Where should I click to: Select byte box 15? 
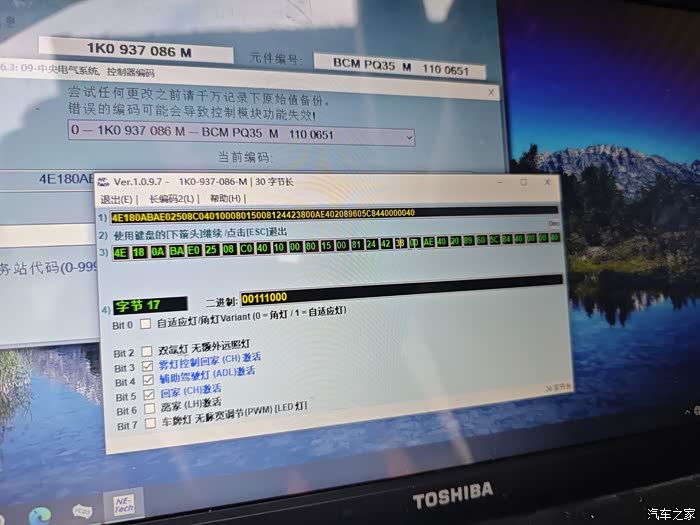click(326, 246)
